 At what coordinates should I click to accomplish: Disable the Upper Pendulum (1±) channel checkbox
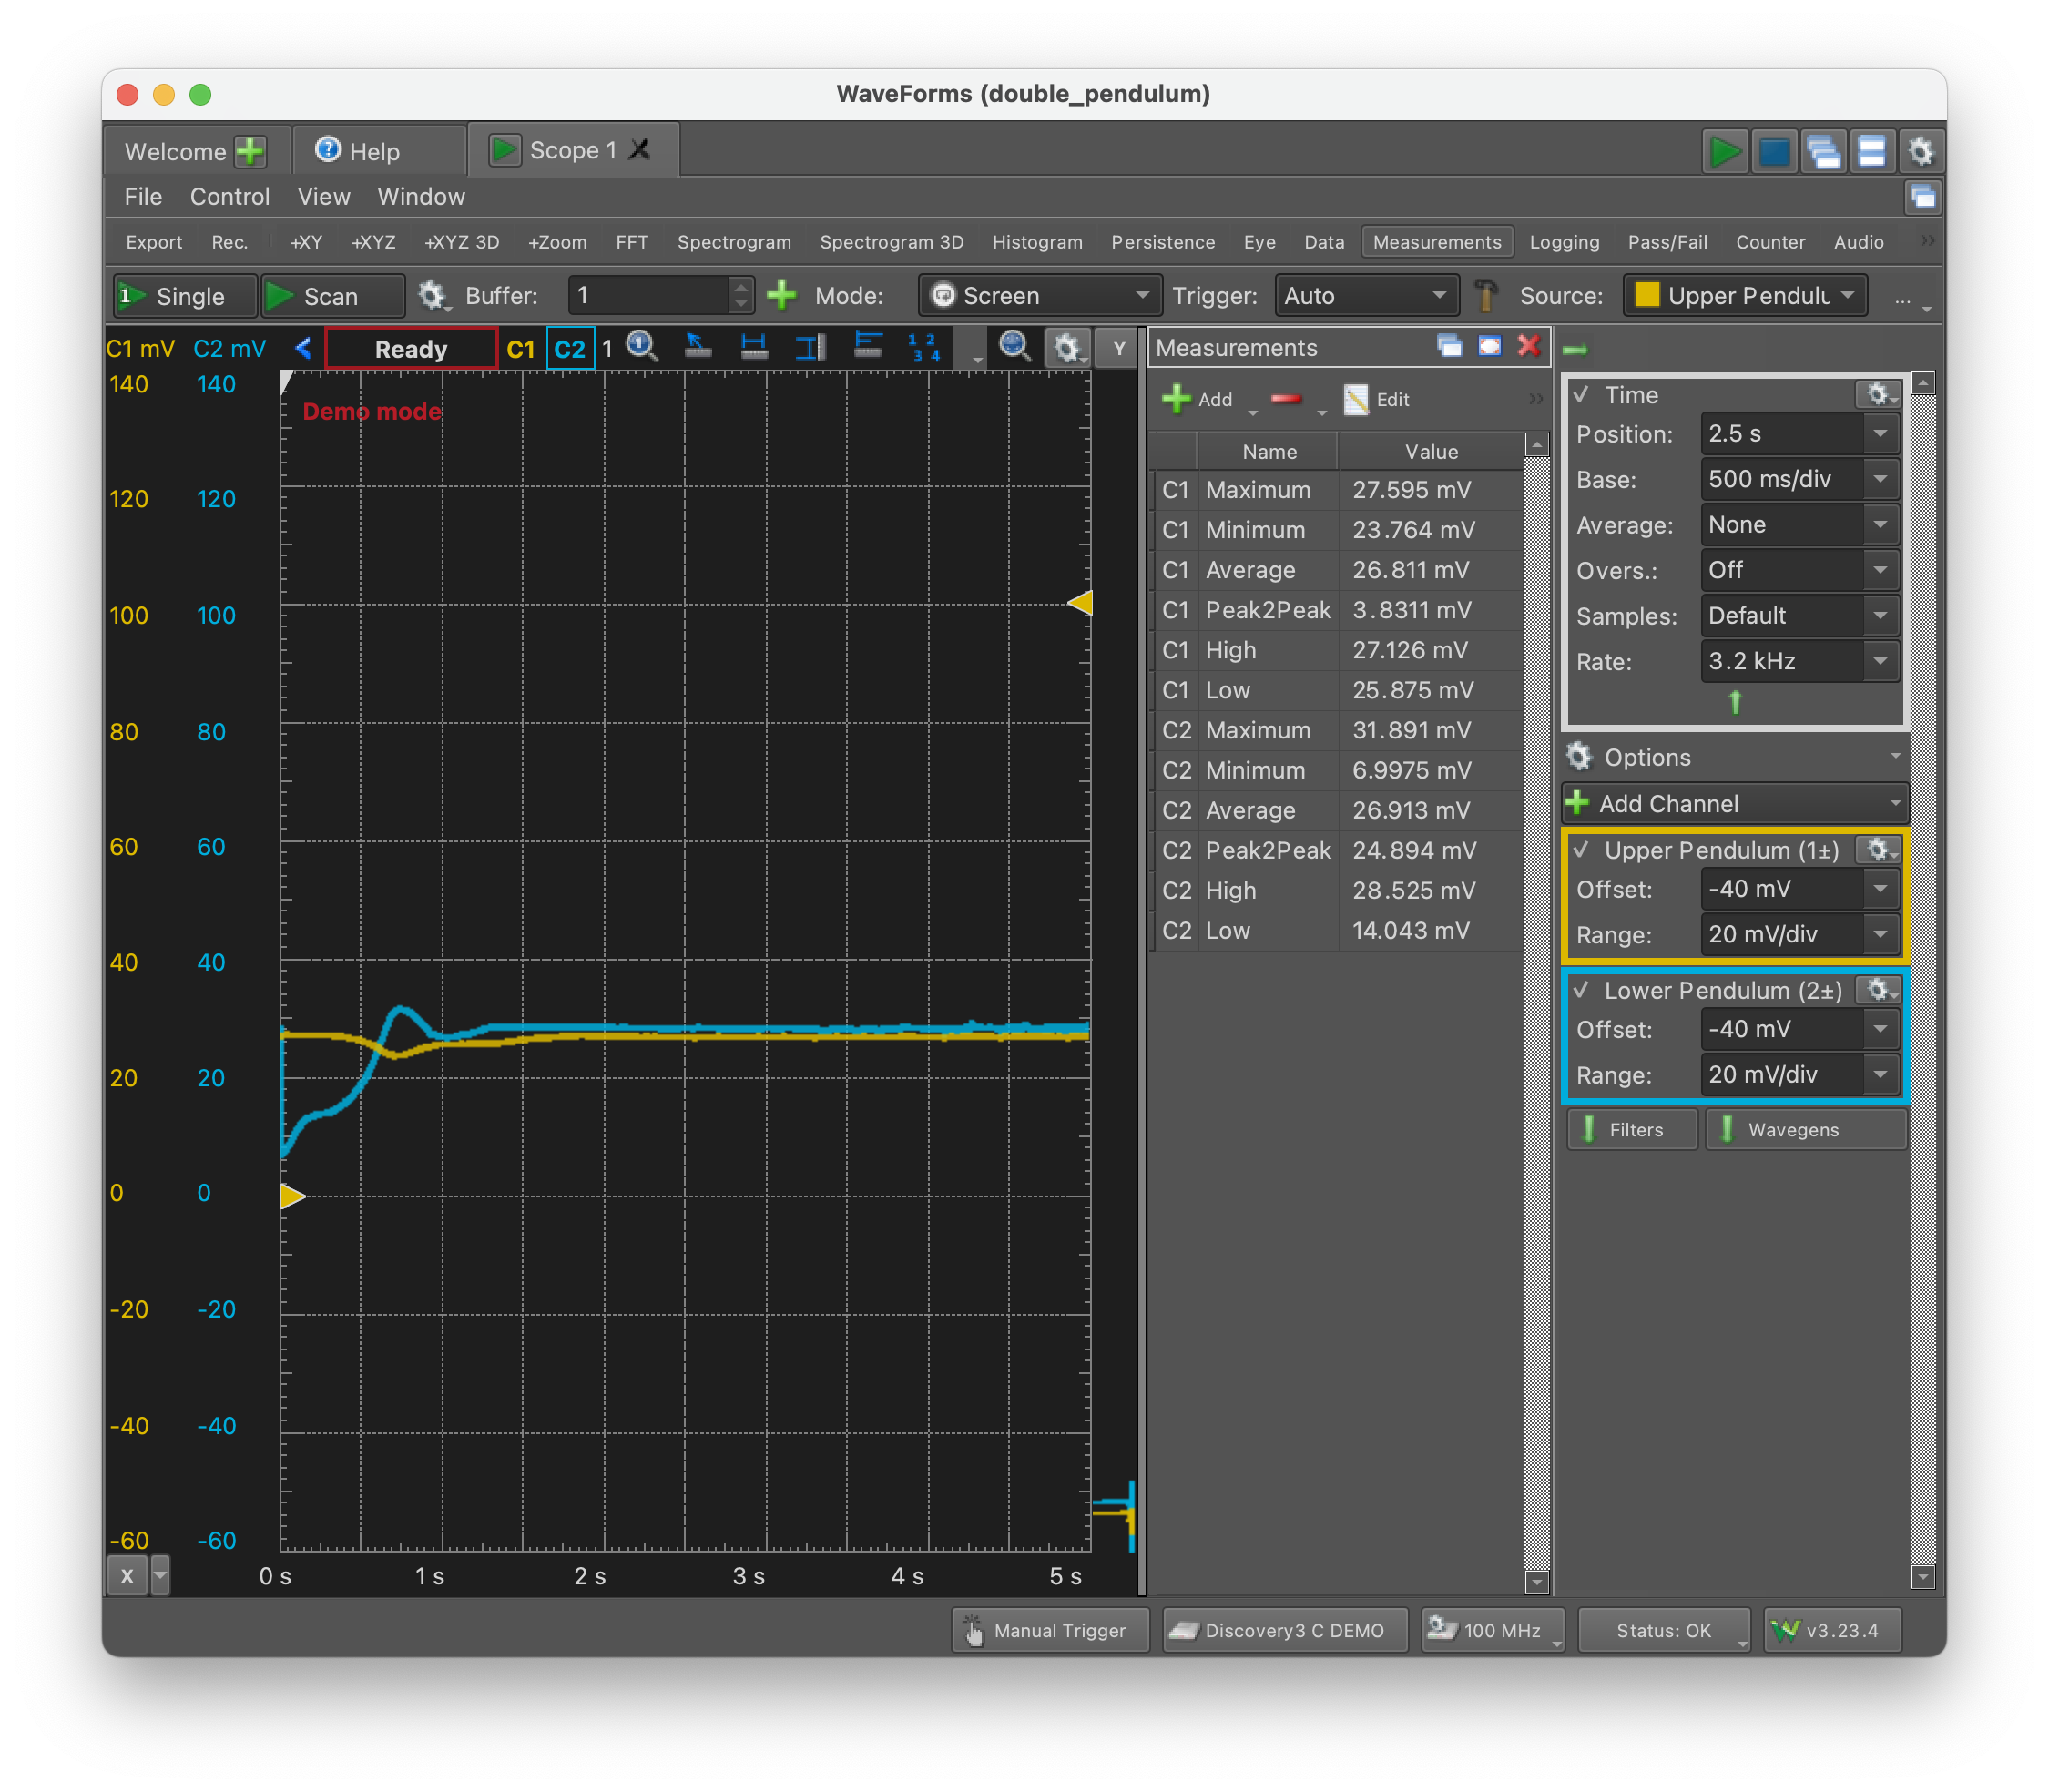1582,849
